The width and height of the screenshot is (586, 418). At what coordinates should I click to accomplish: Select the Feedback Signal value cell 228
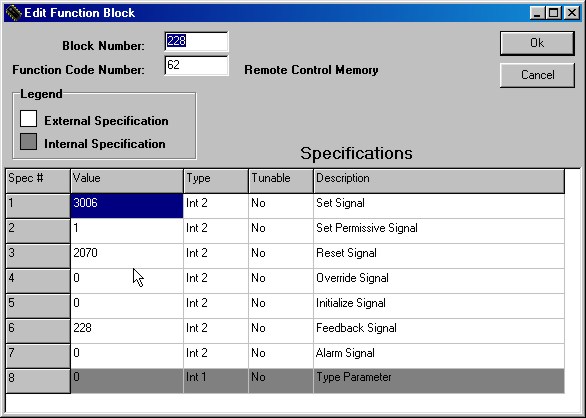click(127, 331)
